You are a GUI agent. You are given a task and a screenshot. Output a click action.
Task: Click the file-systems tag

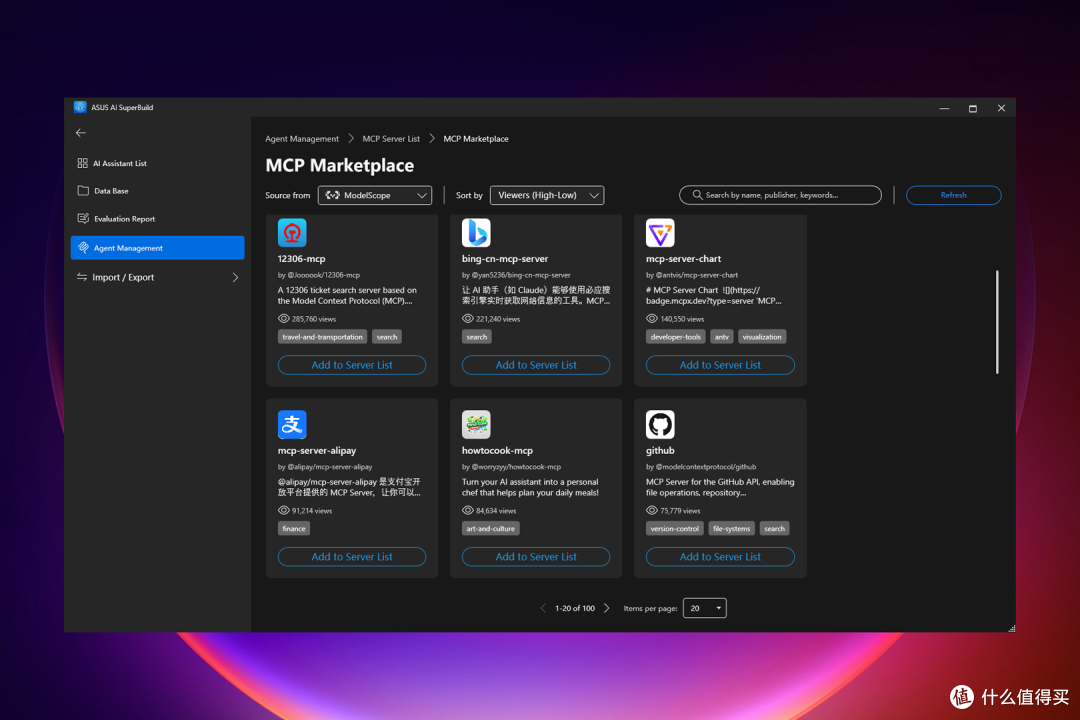point(731,528)
